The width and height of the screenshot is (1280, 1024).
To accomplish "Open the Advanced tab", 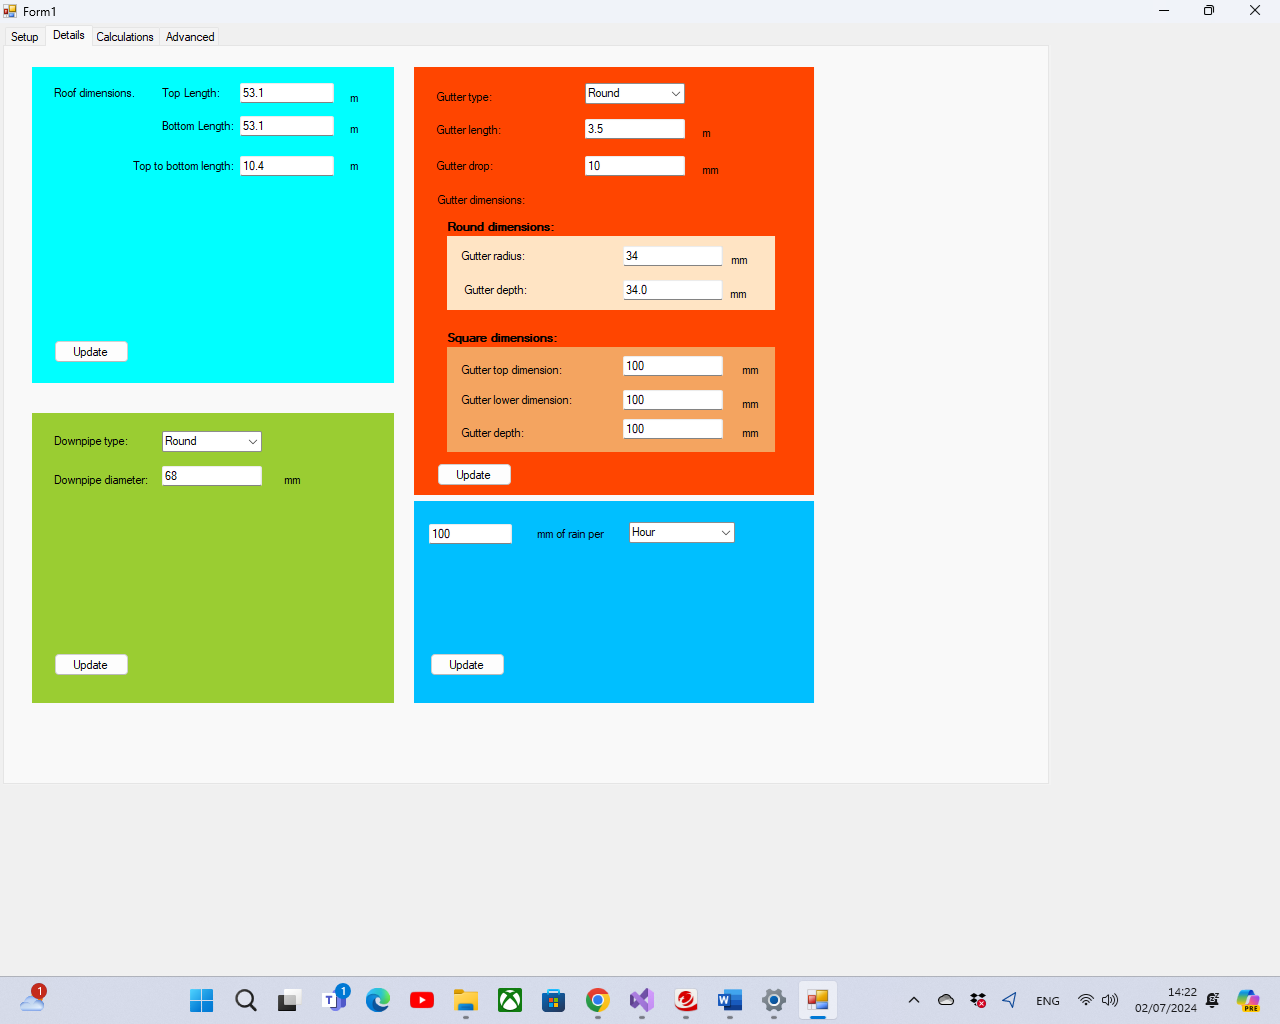I will (x=190, y=37).
